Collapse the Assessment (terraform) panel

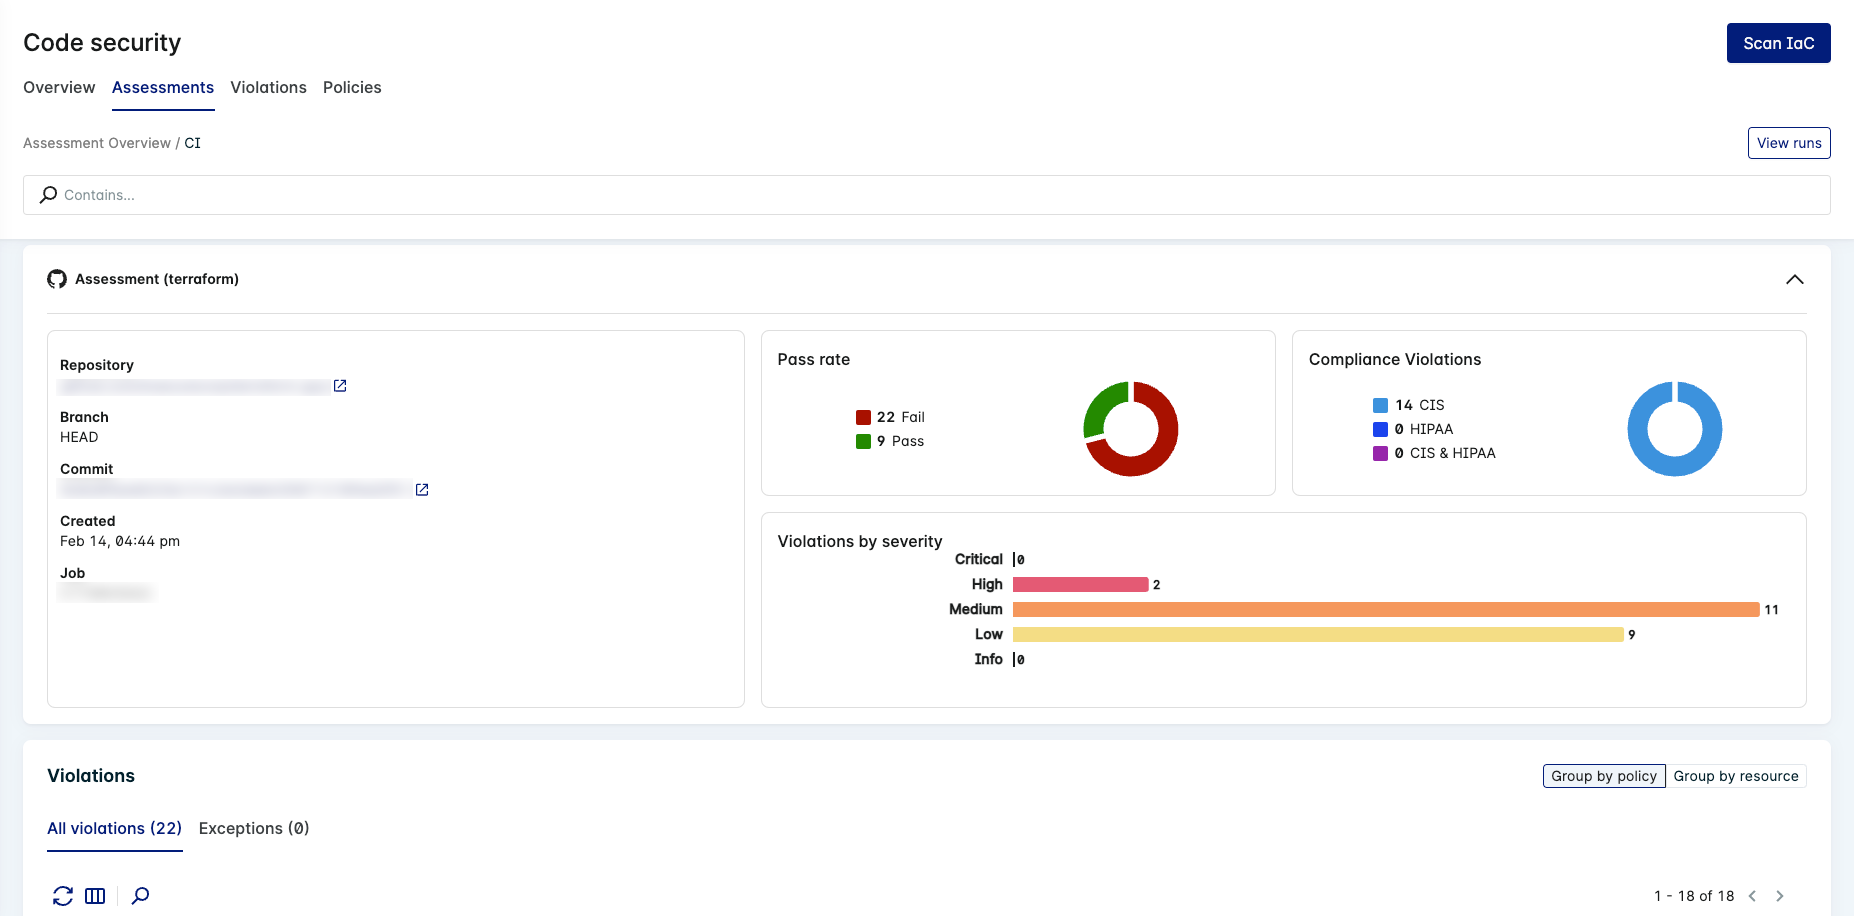pos(1794,280)
